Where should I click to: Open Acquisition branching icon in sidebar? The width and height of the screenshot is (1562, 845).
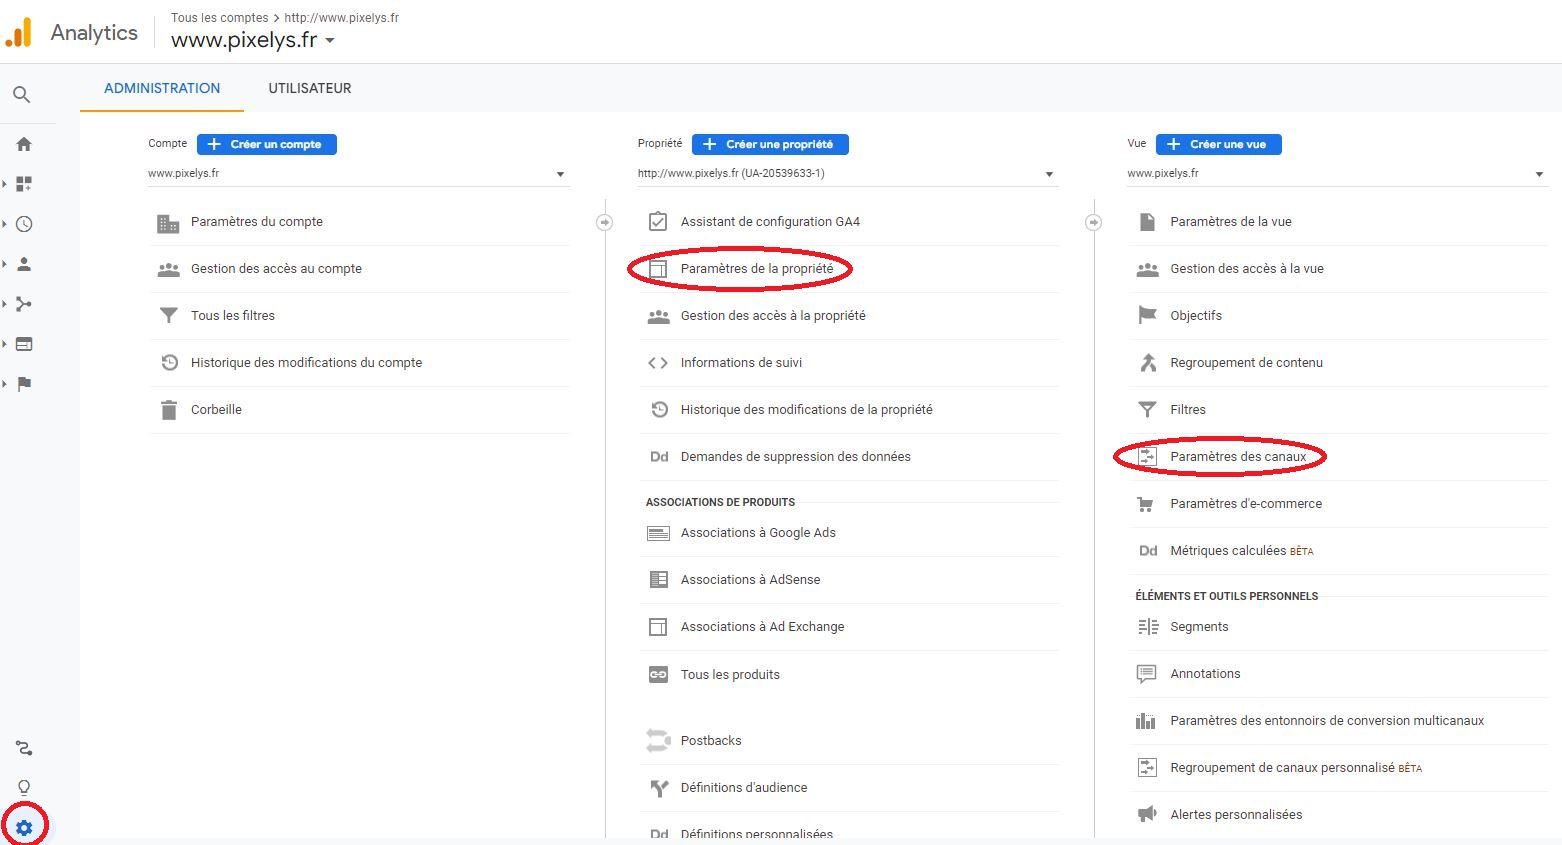24,304
